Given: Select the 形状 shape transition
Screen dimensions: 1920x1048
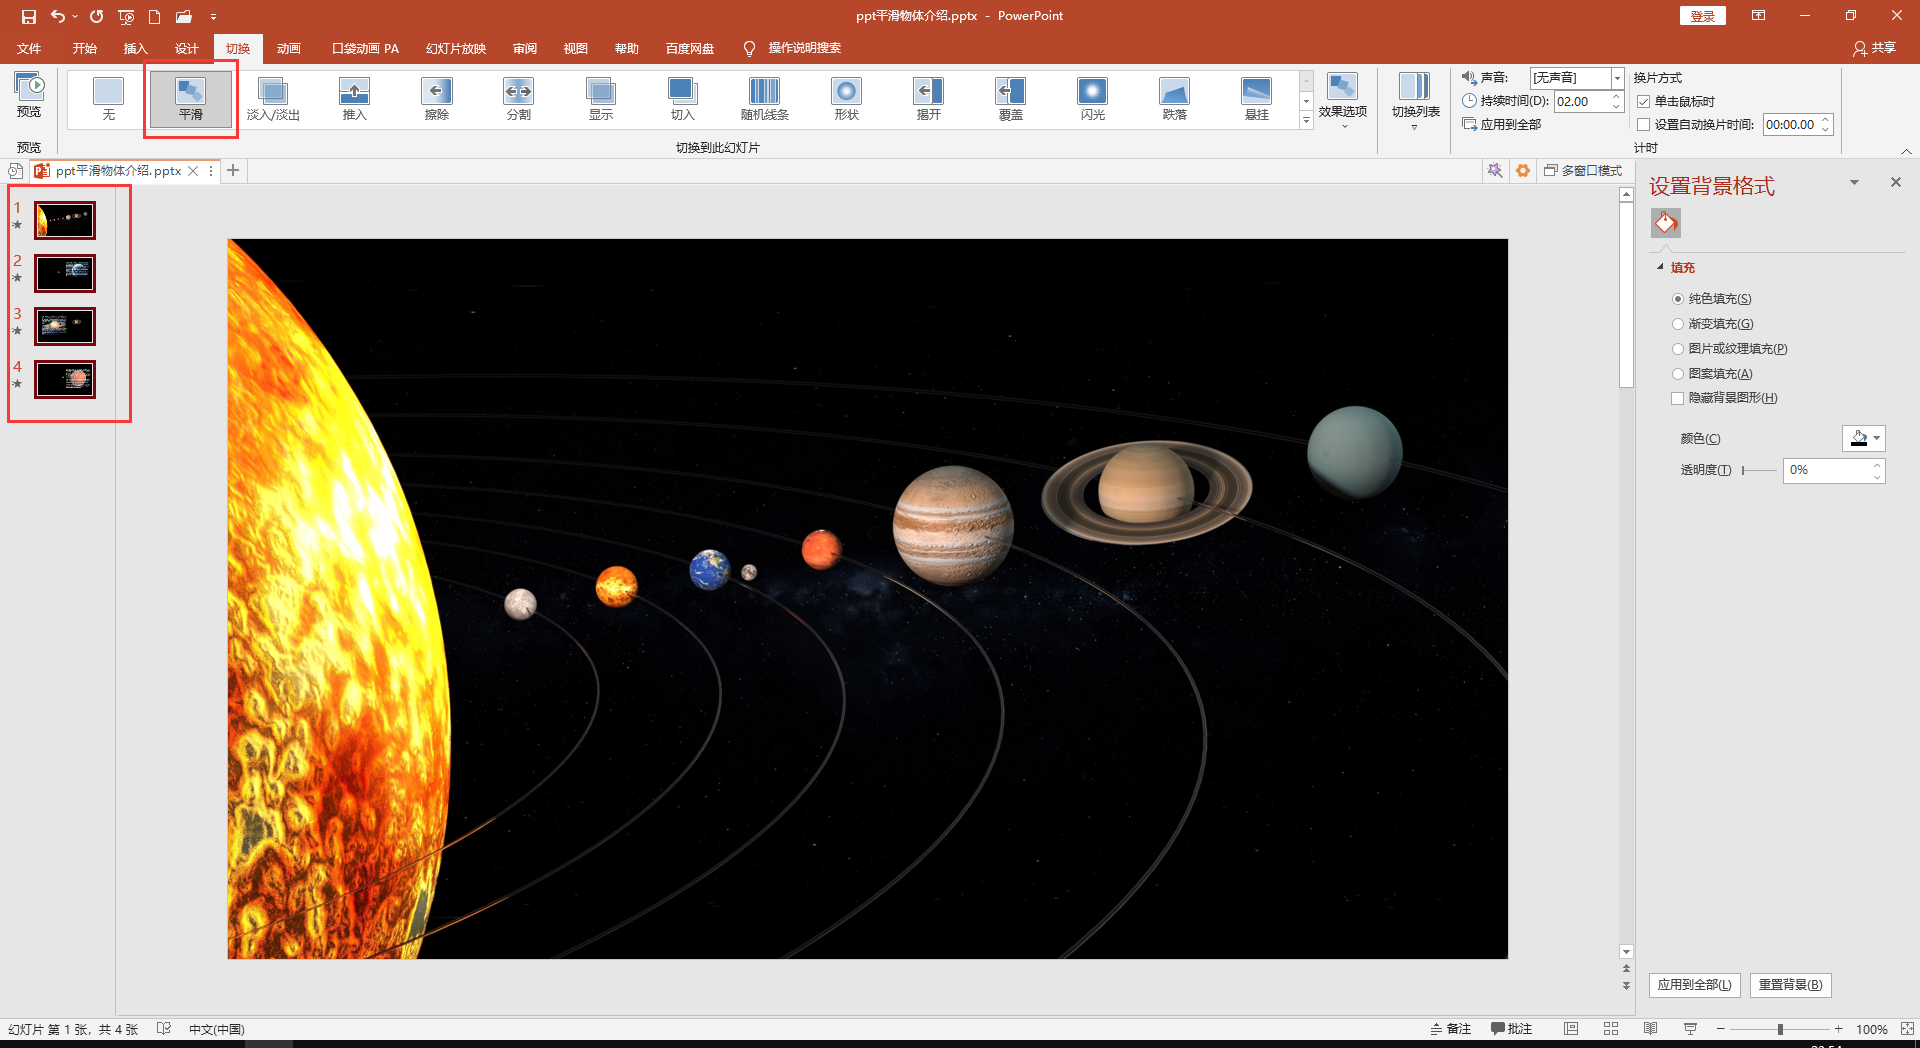Looking at the screenshot, I should 847,99.
